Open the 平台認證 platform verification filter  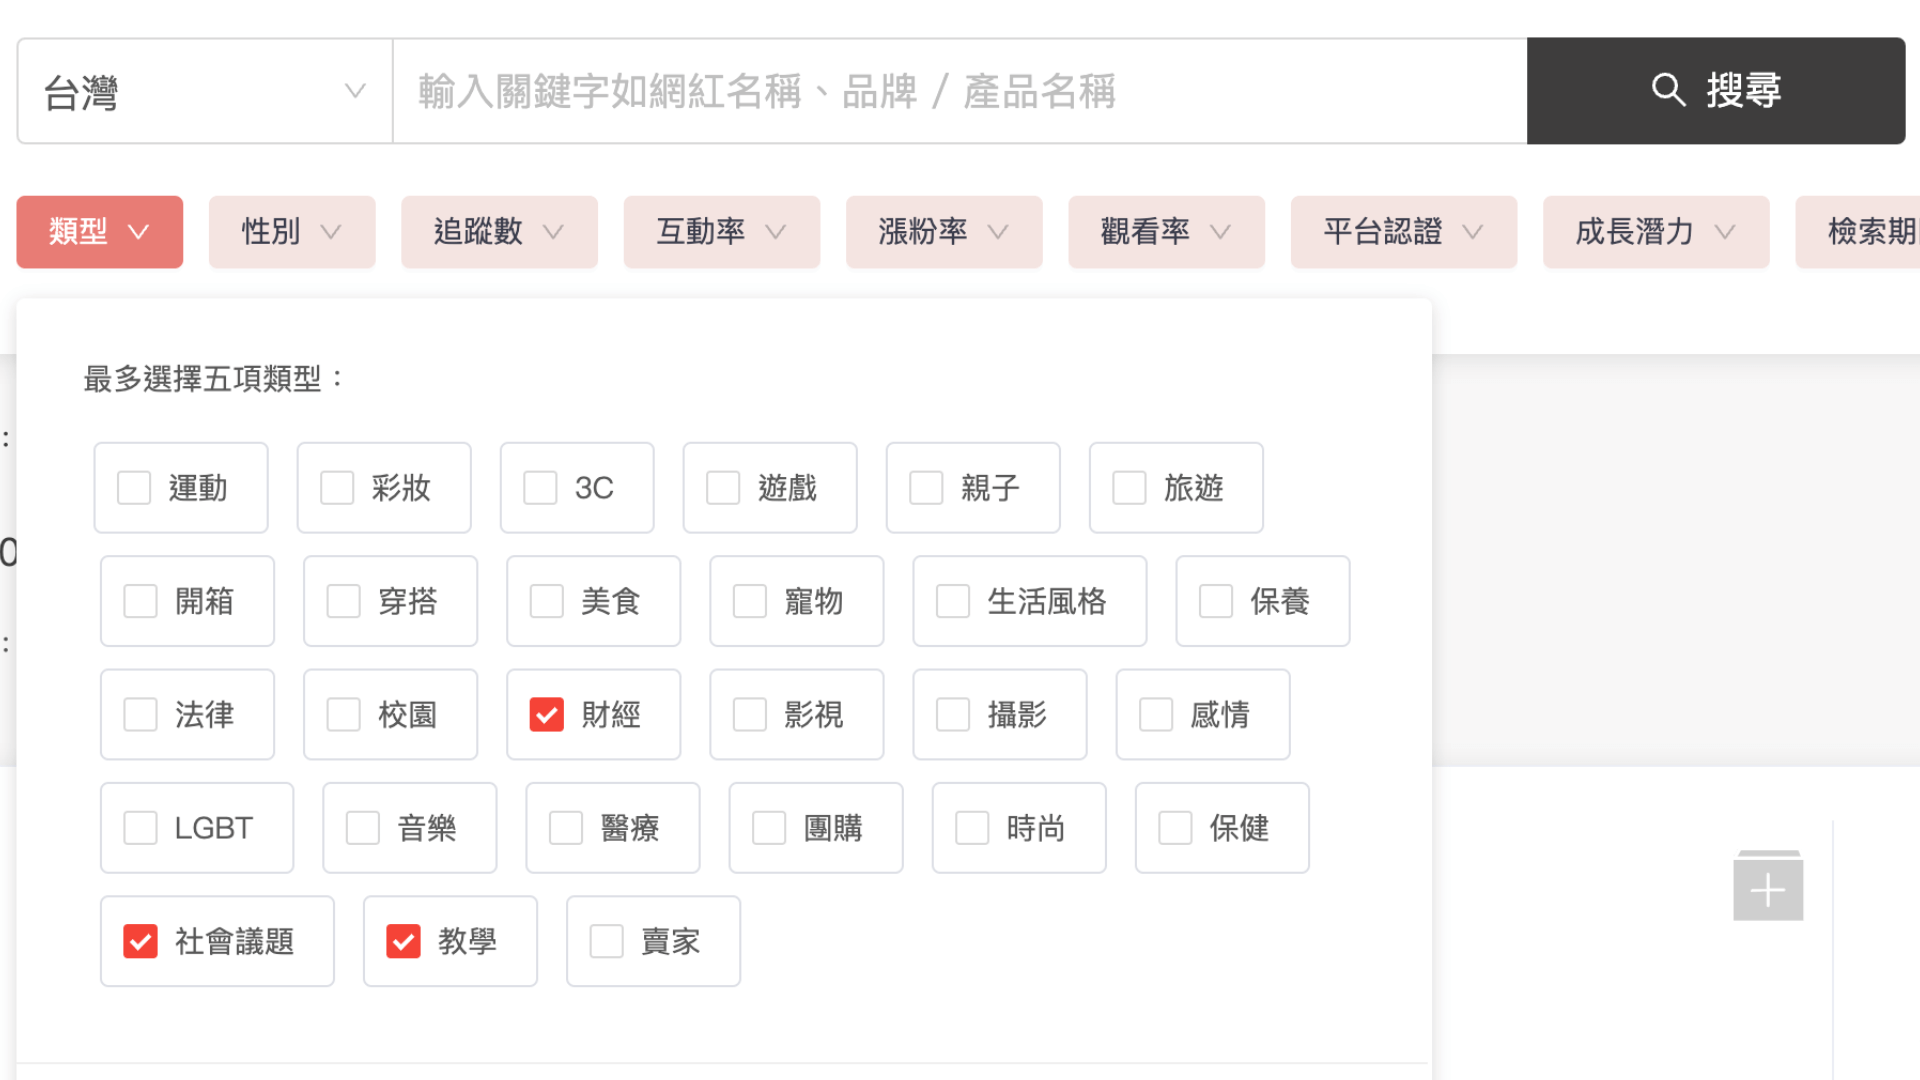[1402, 231]
